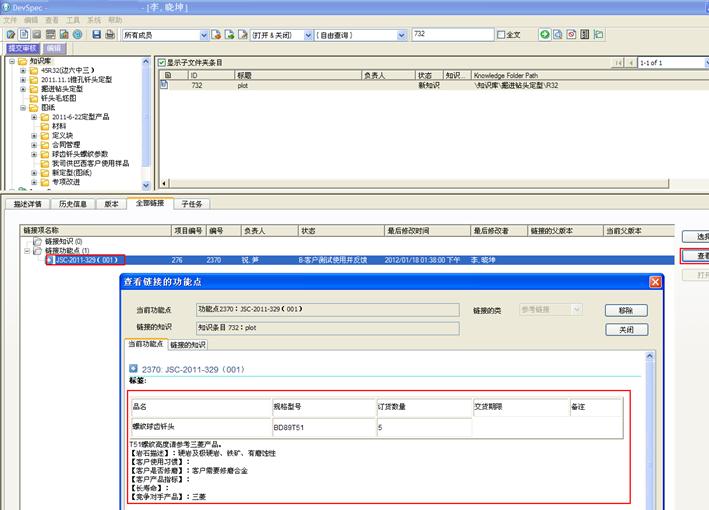Uncheck 显示子文件夹条目 checkbox
This screenshot has height=510, width=709.
[x=162, y=62]
